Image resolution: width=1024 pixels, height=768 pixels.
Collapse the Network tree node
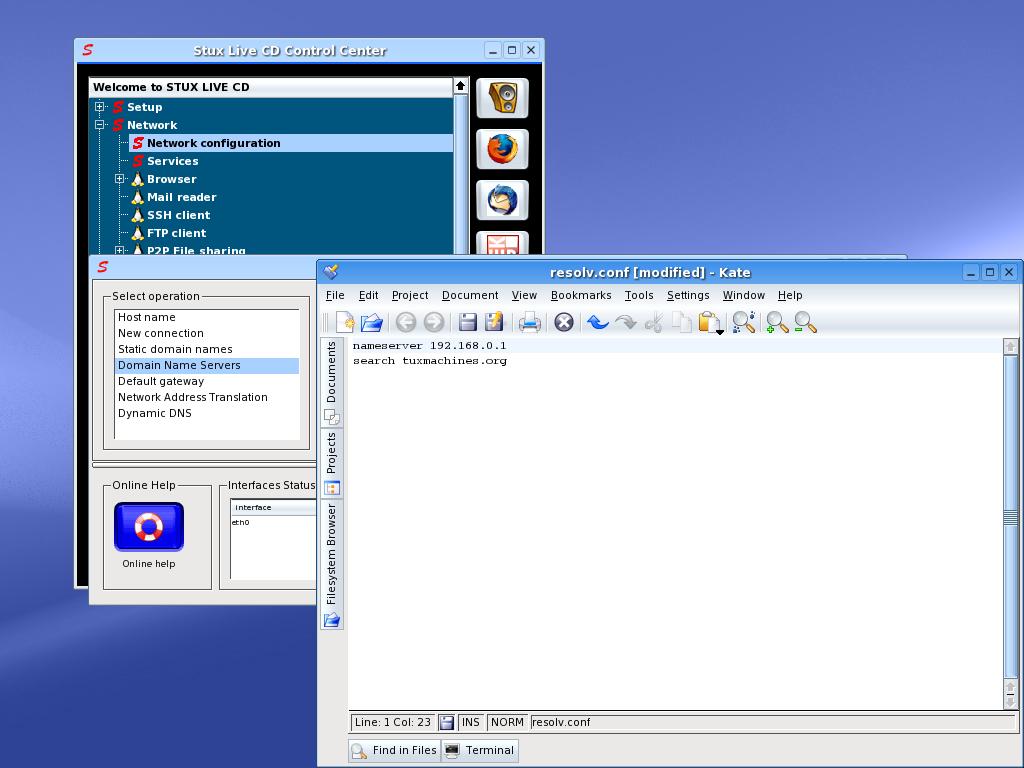100,125
